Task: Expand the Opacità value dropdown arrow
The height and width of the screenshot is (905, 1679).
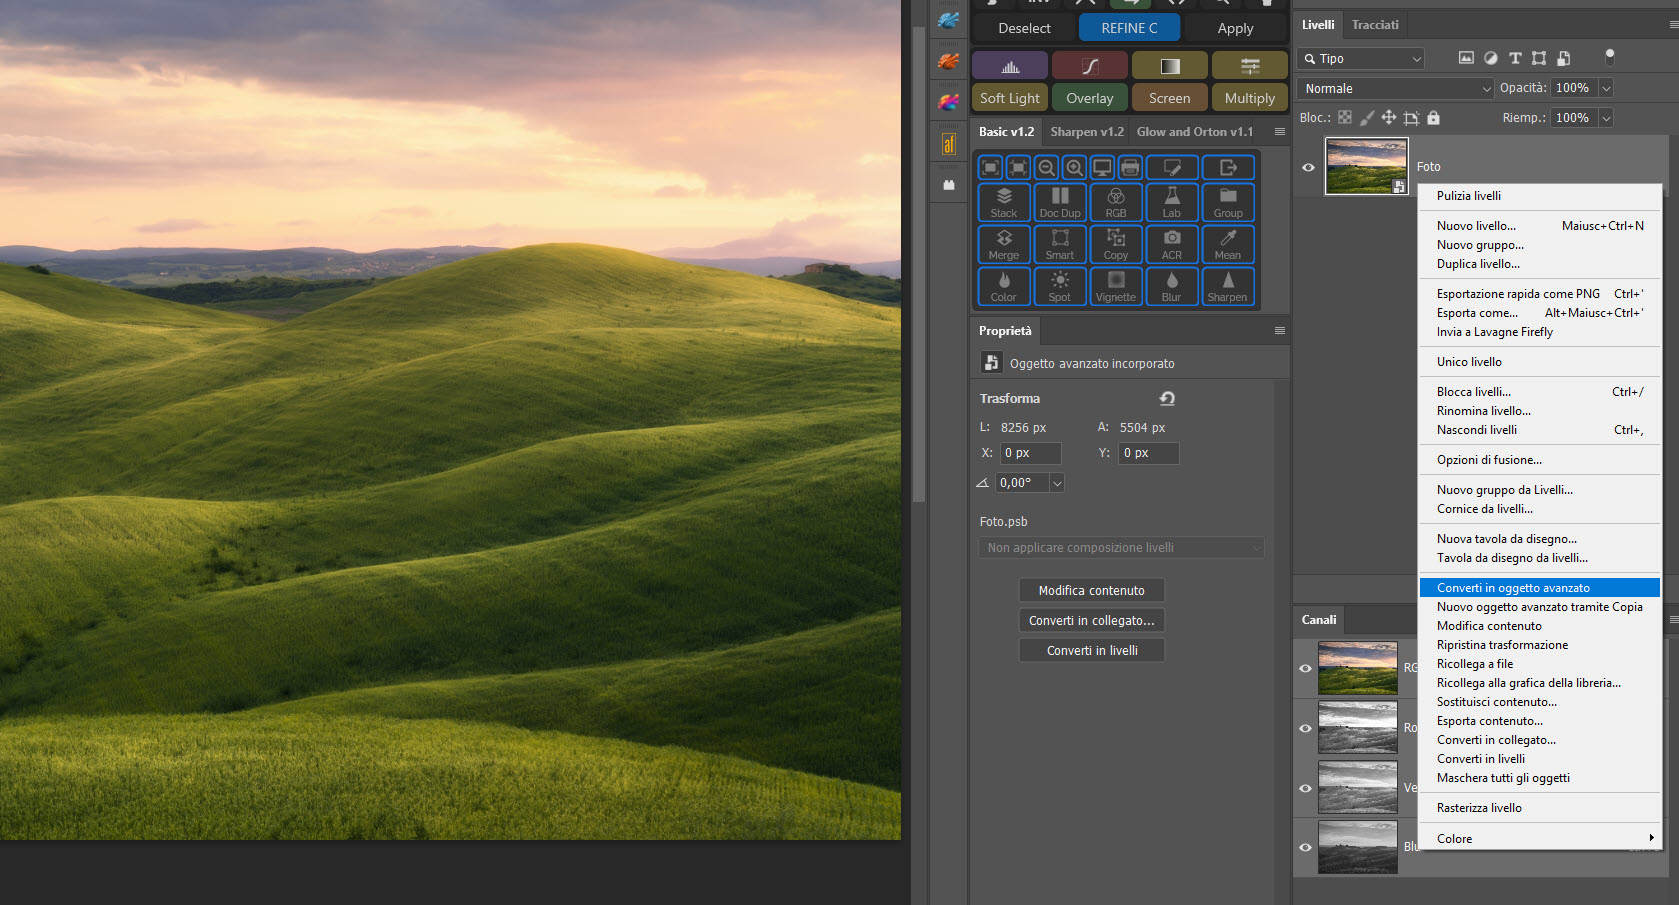Action: pyautogui.click(x=1606, y=88)
